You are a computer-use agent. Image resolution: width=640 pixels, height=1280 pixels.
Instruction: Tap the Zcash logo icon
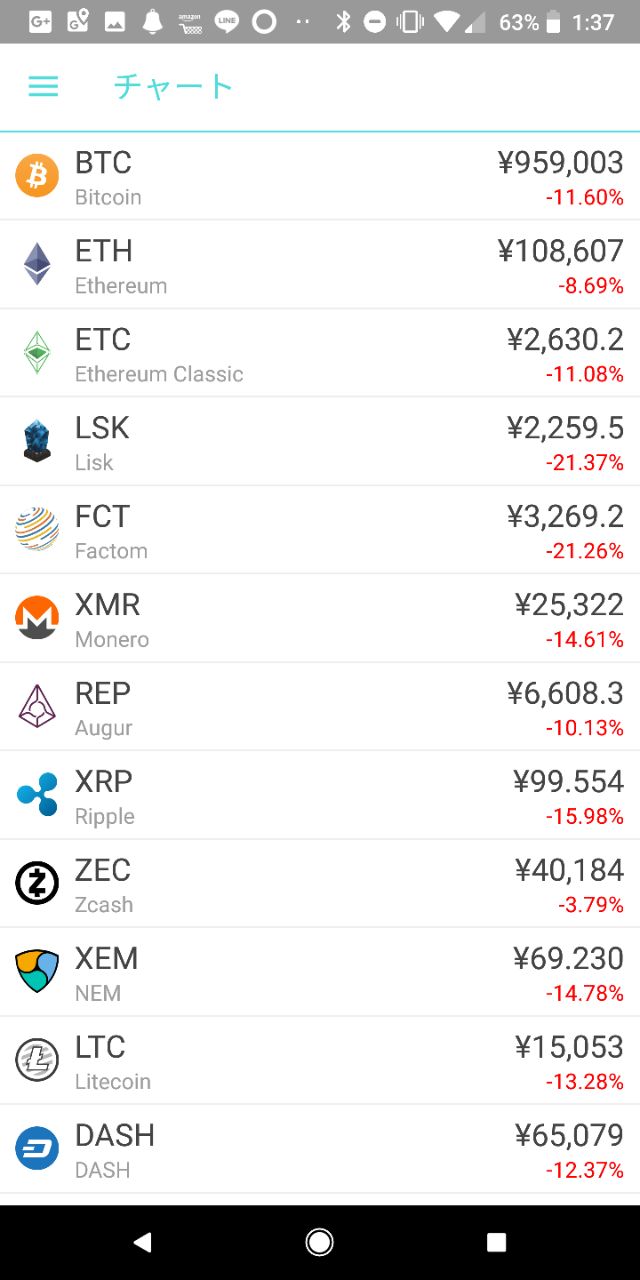coord(37,883)
